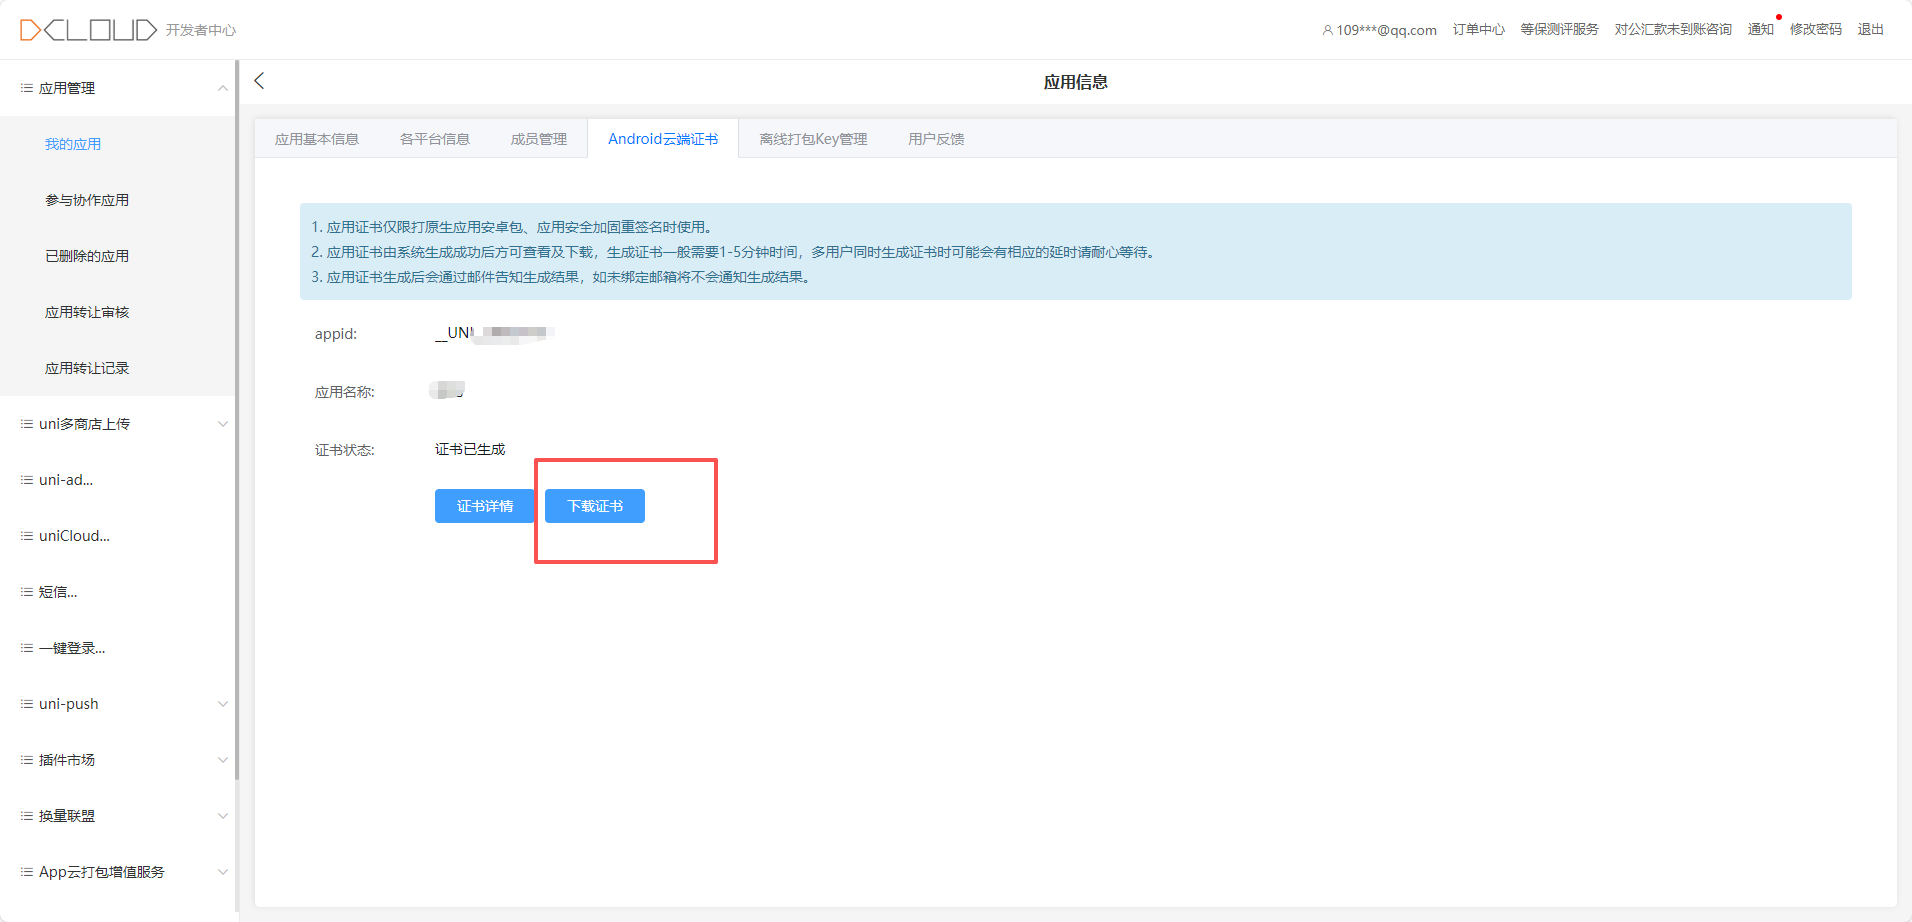The height and width of the screenshot is (922, 1912).
Task: Click the 下载证书 button
Action: 595,506
